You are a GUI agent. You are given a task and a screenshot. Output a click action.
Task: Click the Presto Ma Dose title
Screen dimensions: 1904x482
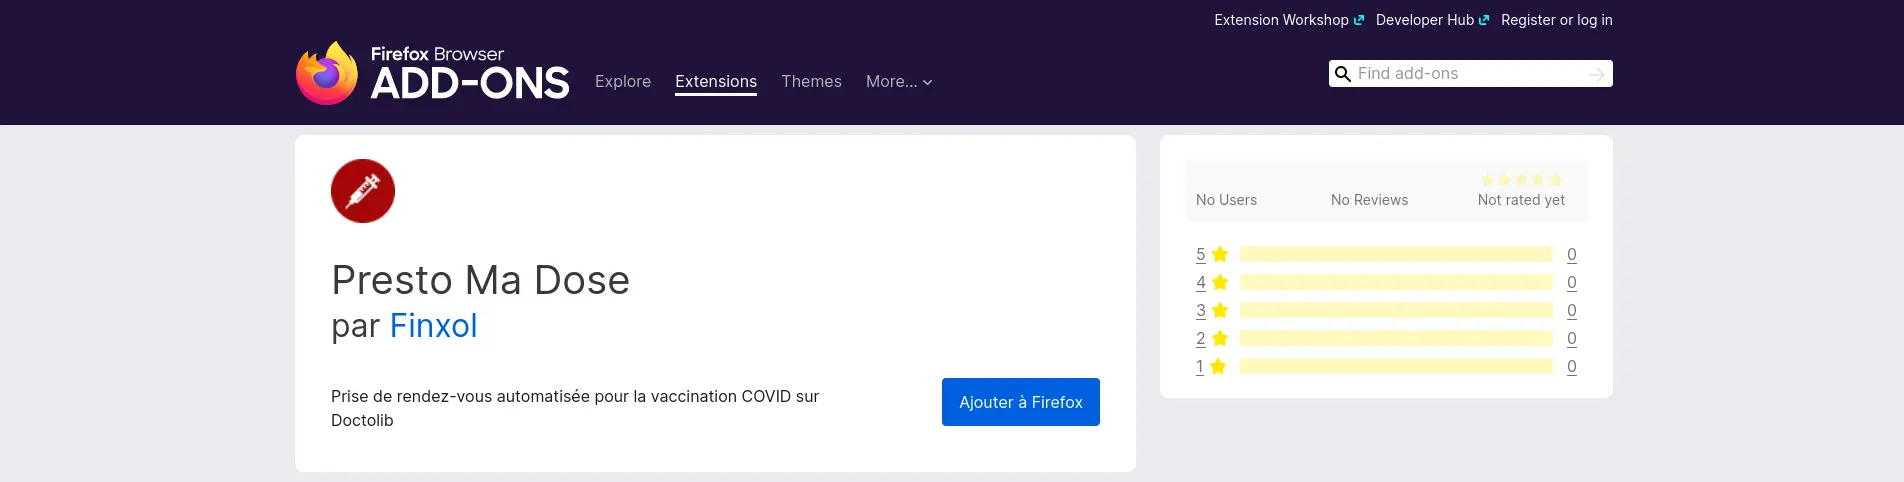click(x=481, y=280)
